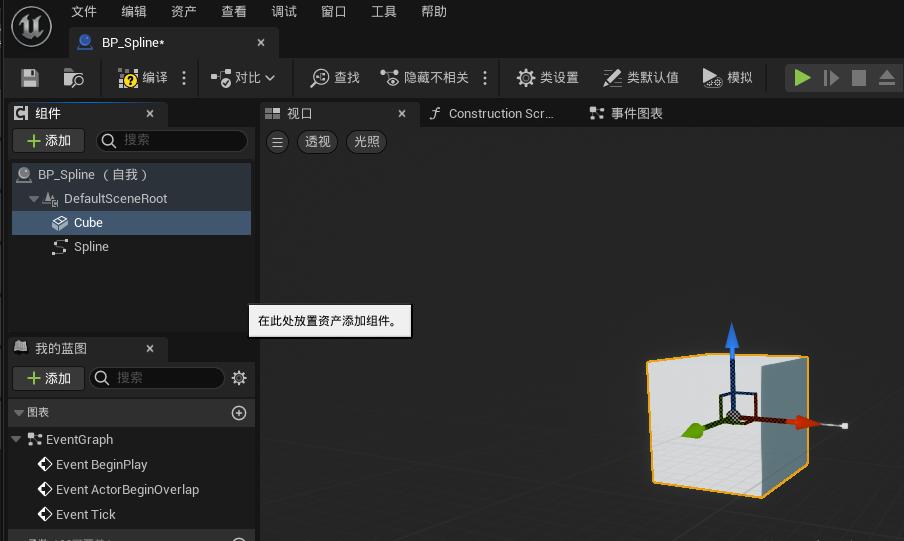Click 添加 button in components panel

pos(48,141)
